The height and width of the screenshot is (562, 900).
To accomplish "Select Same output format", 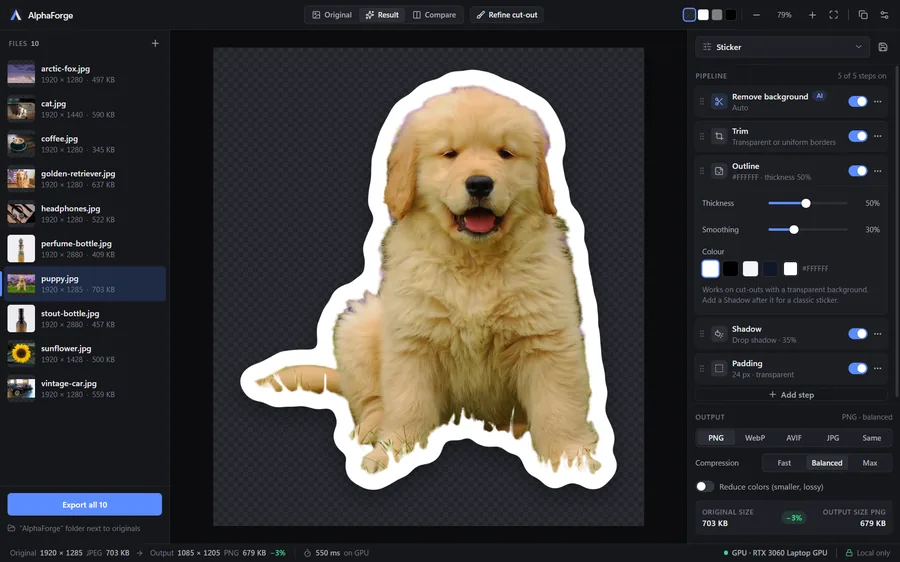I will pyautogui.click(x=871, y=438).
